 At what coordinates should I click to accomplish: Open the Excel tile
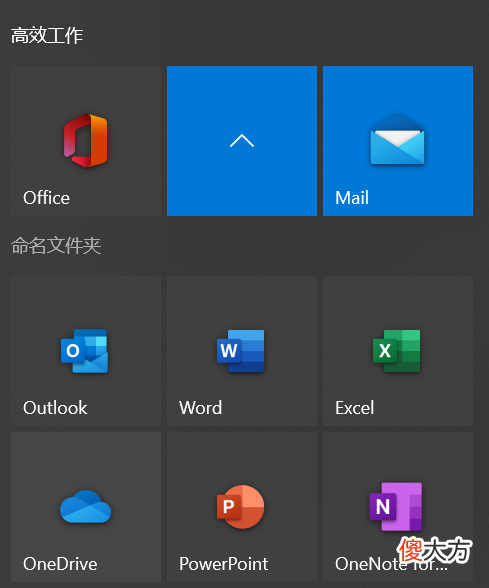click(398, 351)
